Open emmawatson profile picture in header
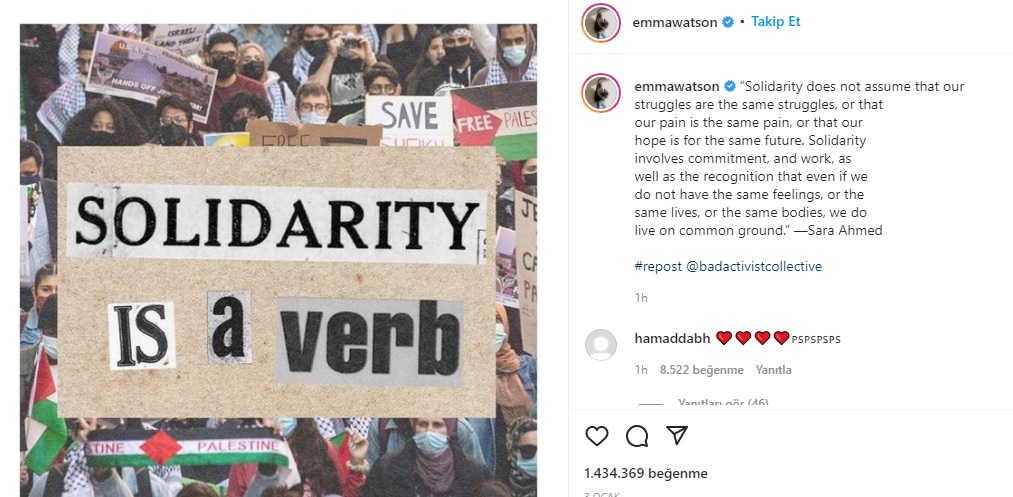Screen dimensions: 1013x497 [x=601, y=23]
